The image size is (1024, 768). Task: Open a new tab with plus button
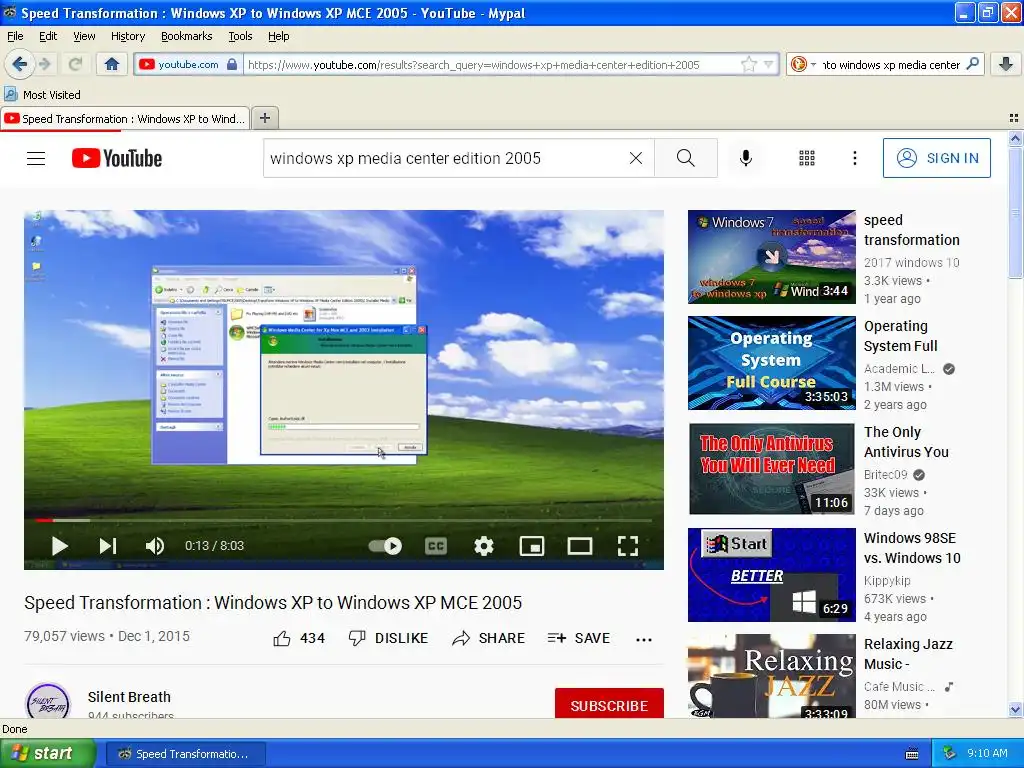tap(264, 118)
